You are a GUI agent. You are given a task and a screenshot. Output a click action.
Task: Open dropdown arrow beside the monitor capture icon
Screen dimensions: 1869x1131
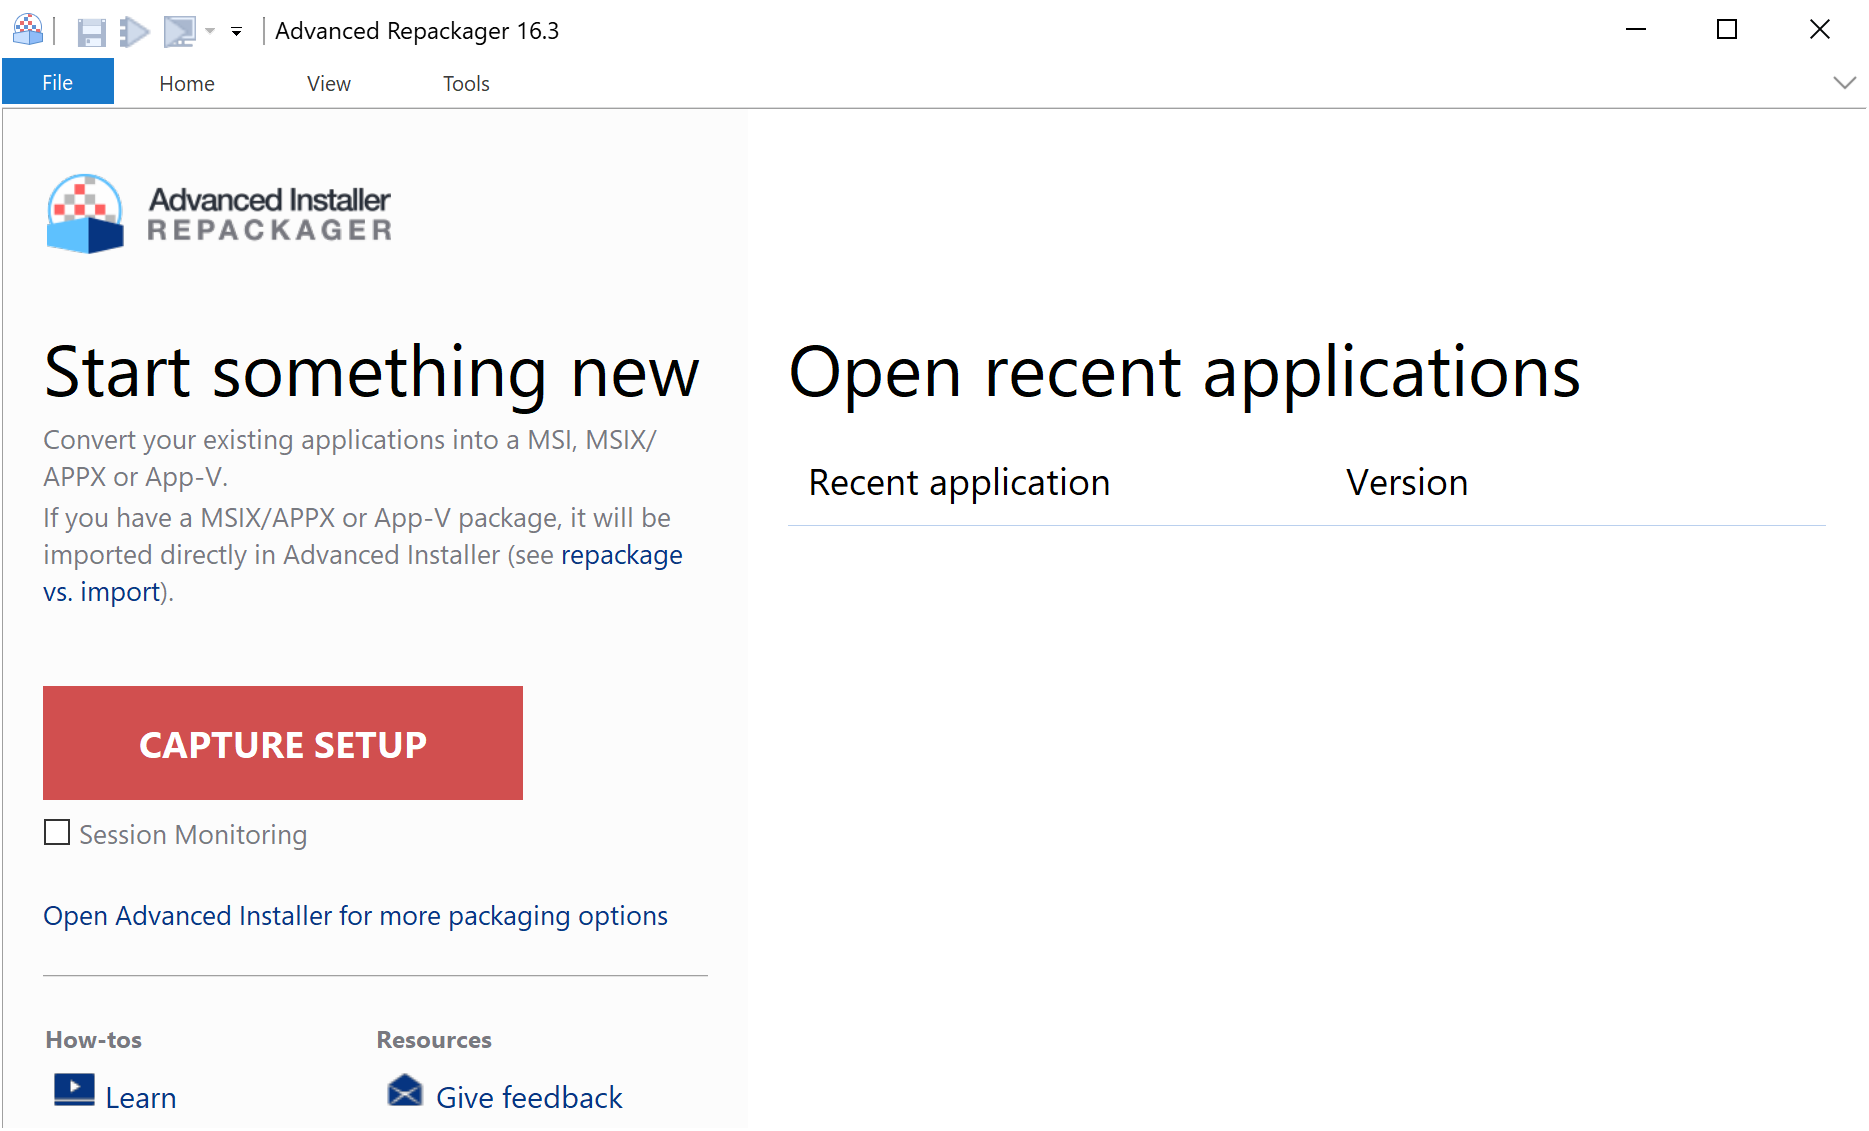click(x=210, y=32)
